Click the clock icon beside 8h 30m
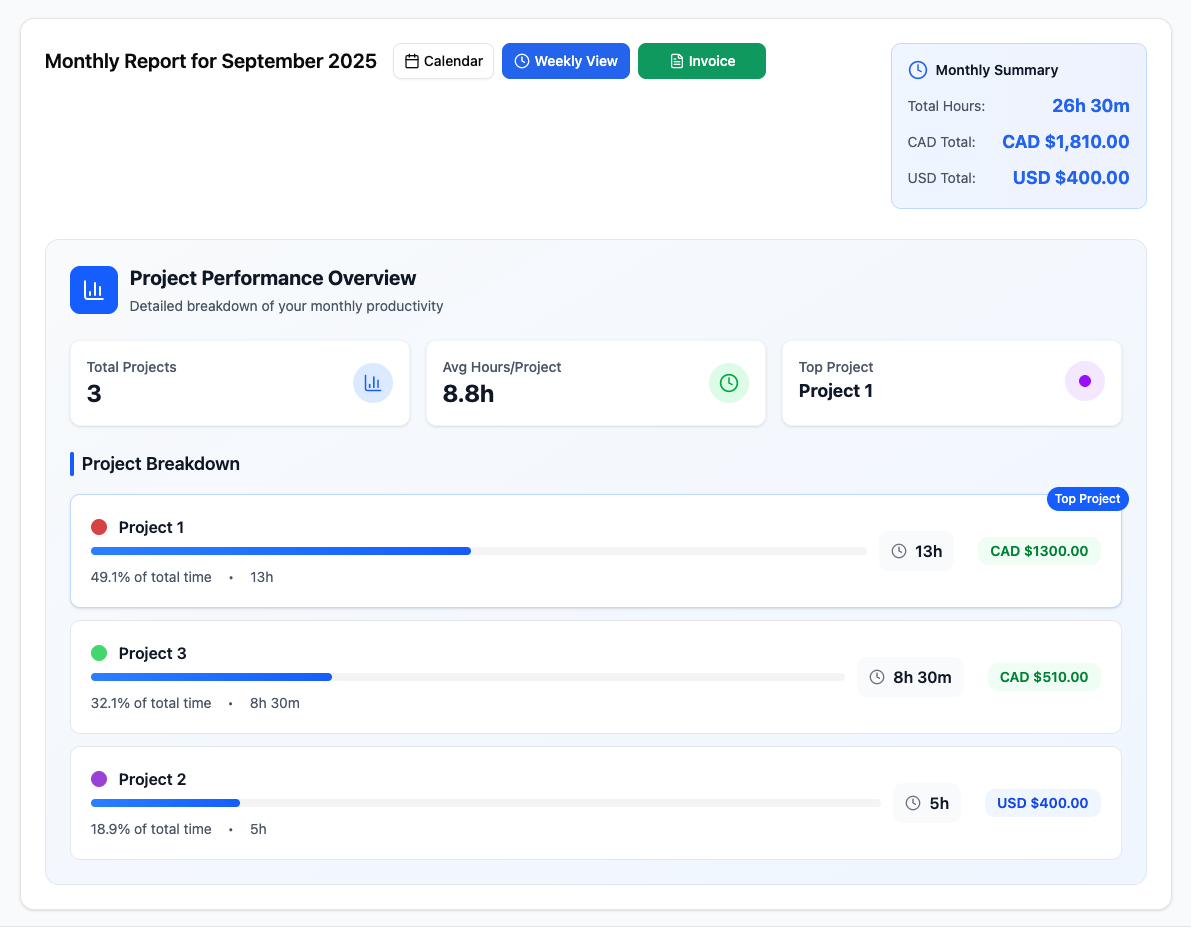This screenshot has width=1191, height=931. point(877,677)
